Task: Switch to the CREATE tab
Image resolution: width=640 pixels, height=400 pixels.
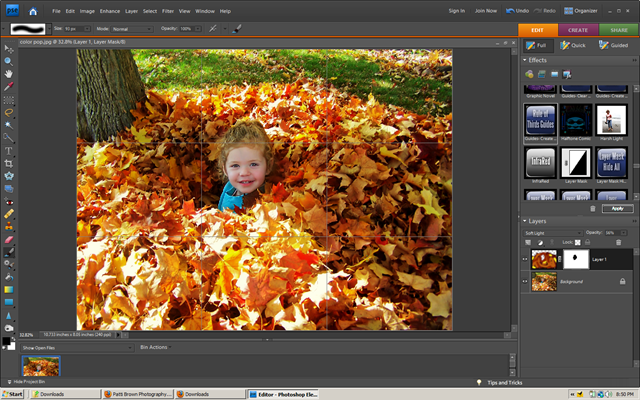Action: 578,30
